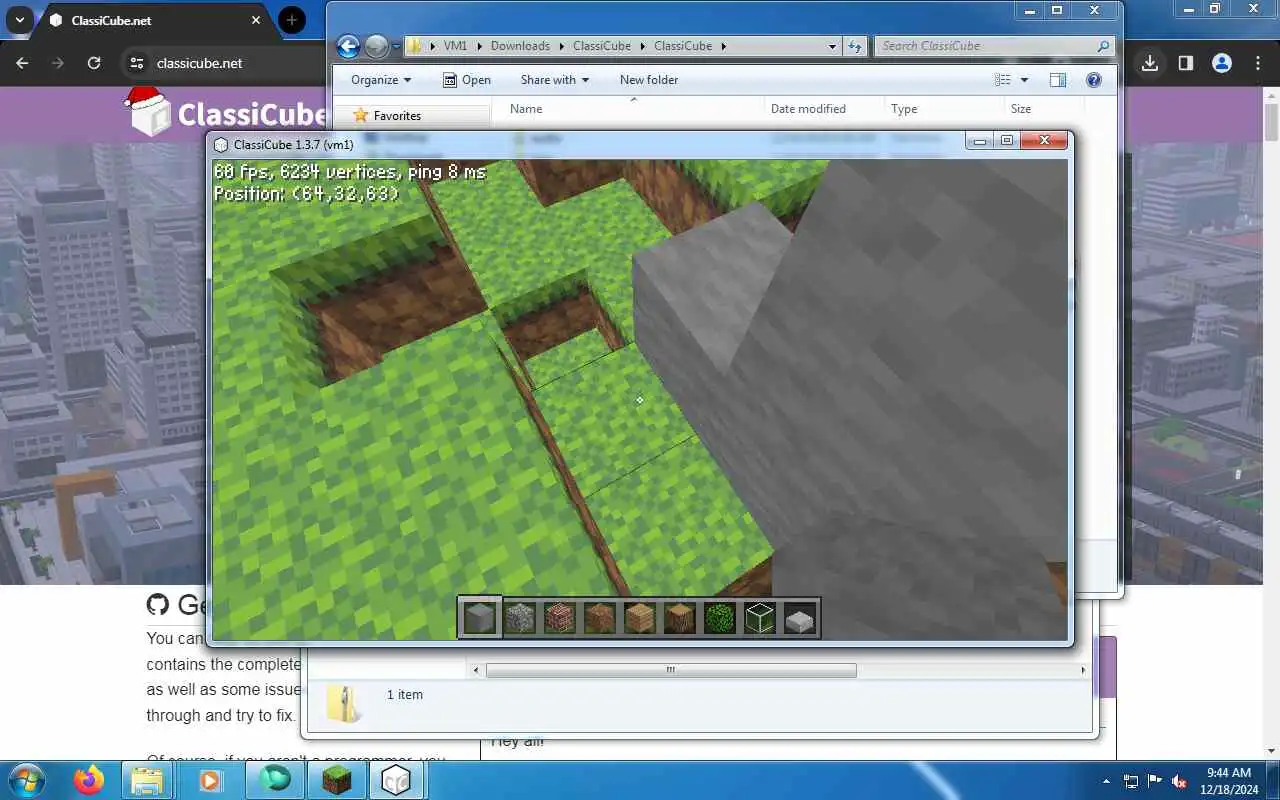Open Firefox from the taskbar
This screenshot has width=1280, height=800.
[x=89, y=780]
